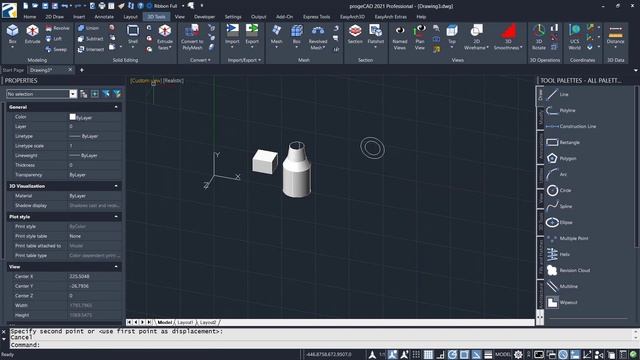This screenshot has width=640, height=360.
Task: Open the Ribbon Full workspace dropdown
Action: point(183,6)
